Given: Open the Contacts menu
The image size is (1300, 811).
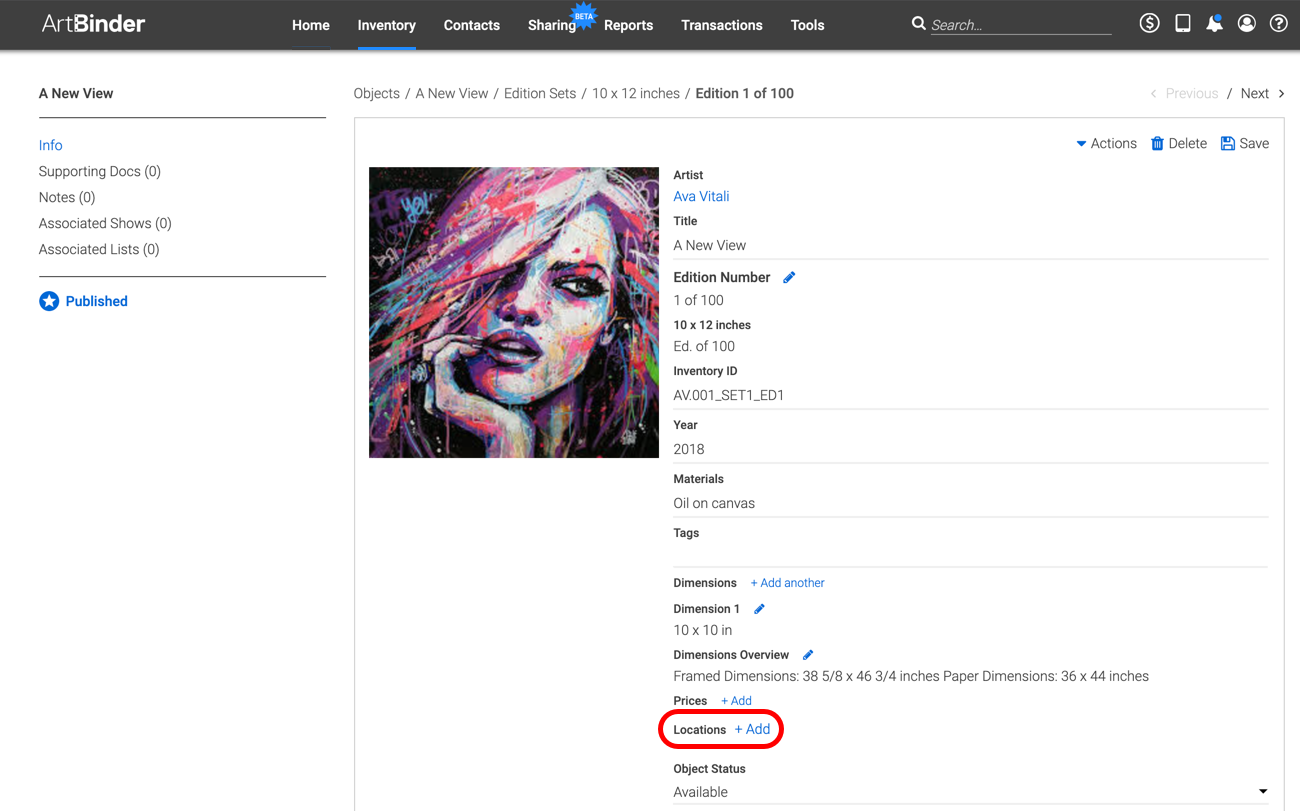Looking at the screenshot, I should [x=472, y=25].
